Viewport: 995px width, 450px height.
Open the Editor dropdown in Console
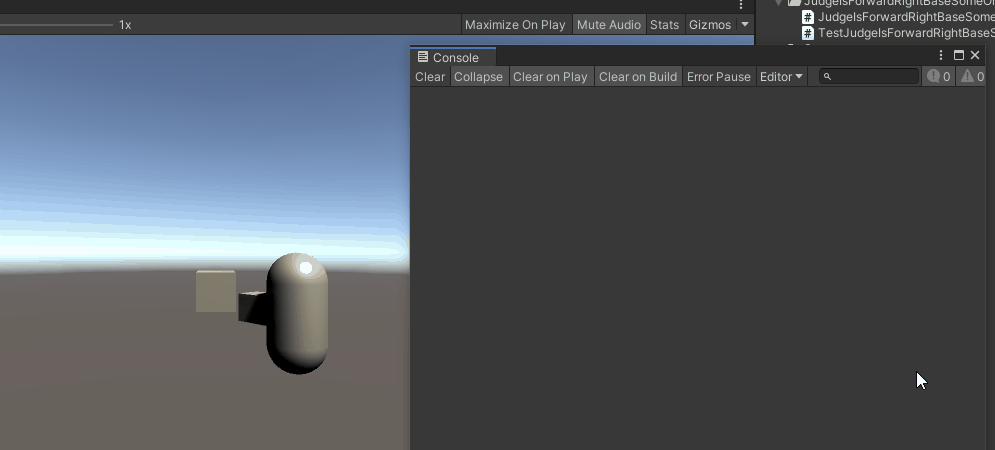781,77
